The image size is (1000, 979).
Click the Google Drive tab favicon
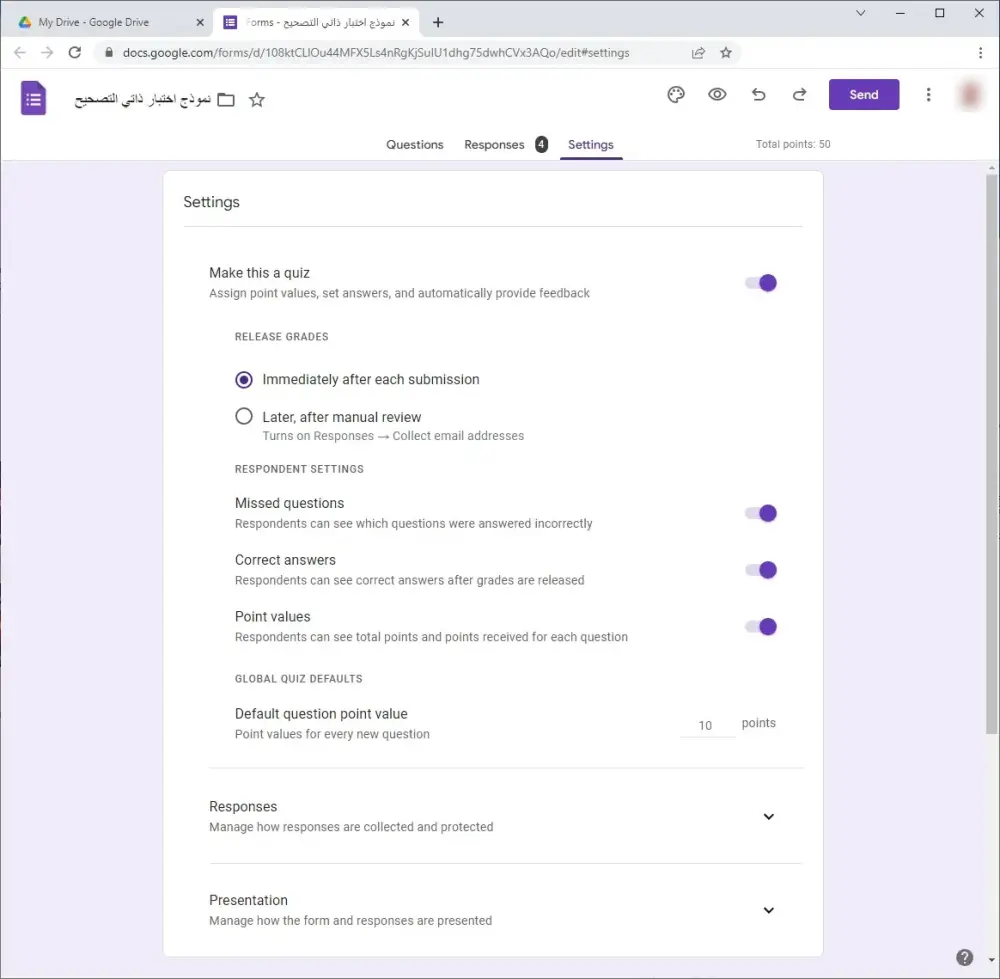(25, 22)
